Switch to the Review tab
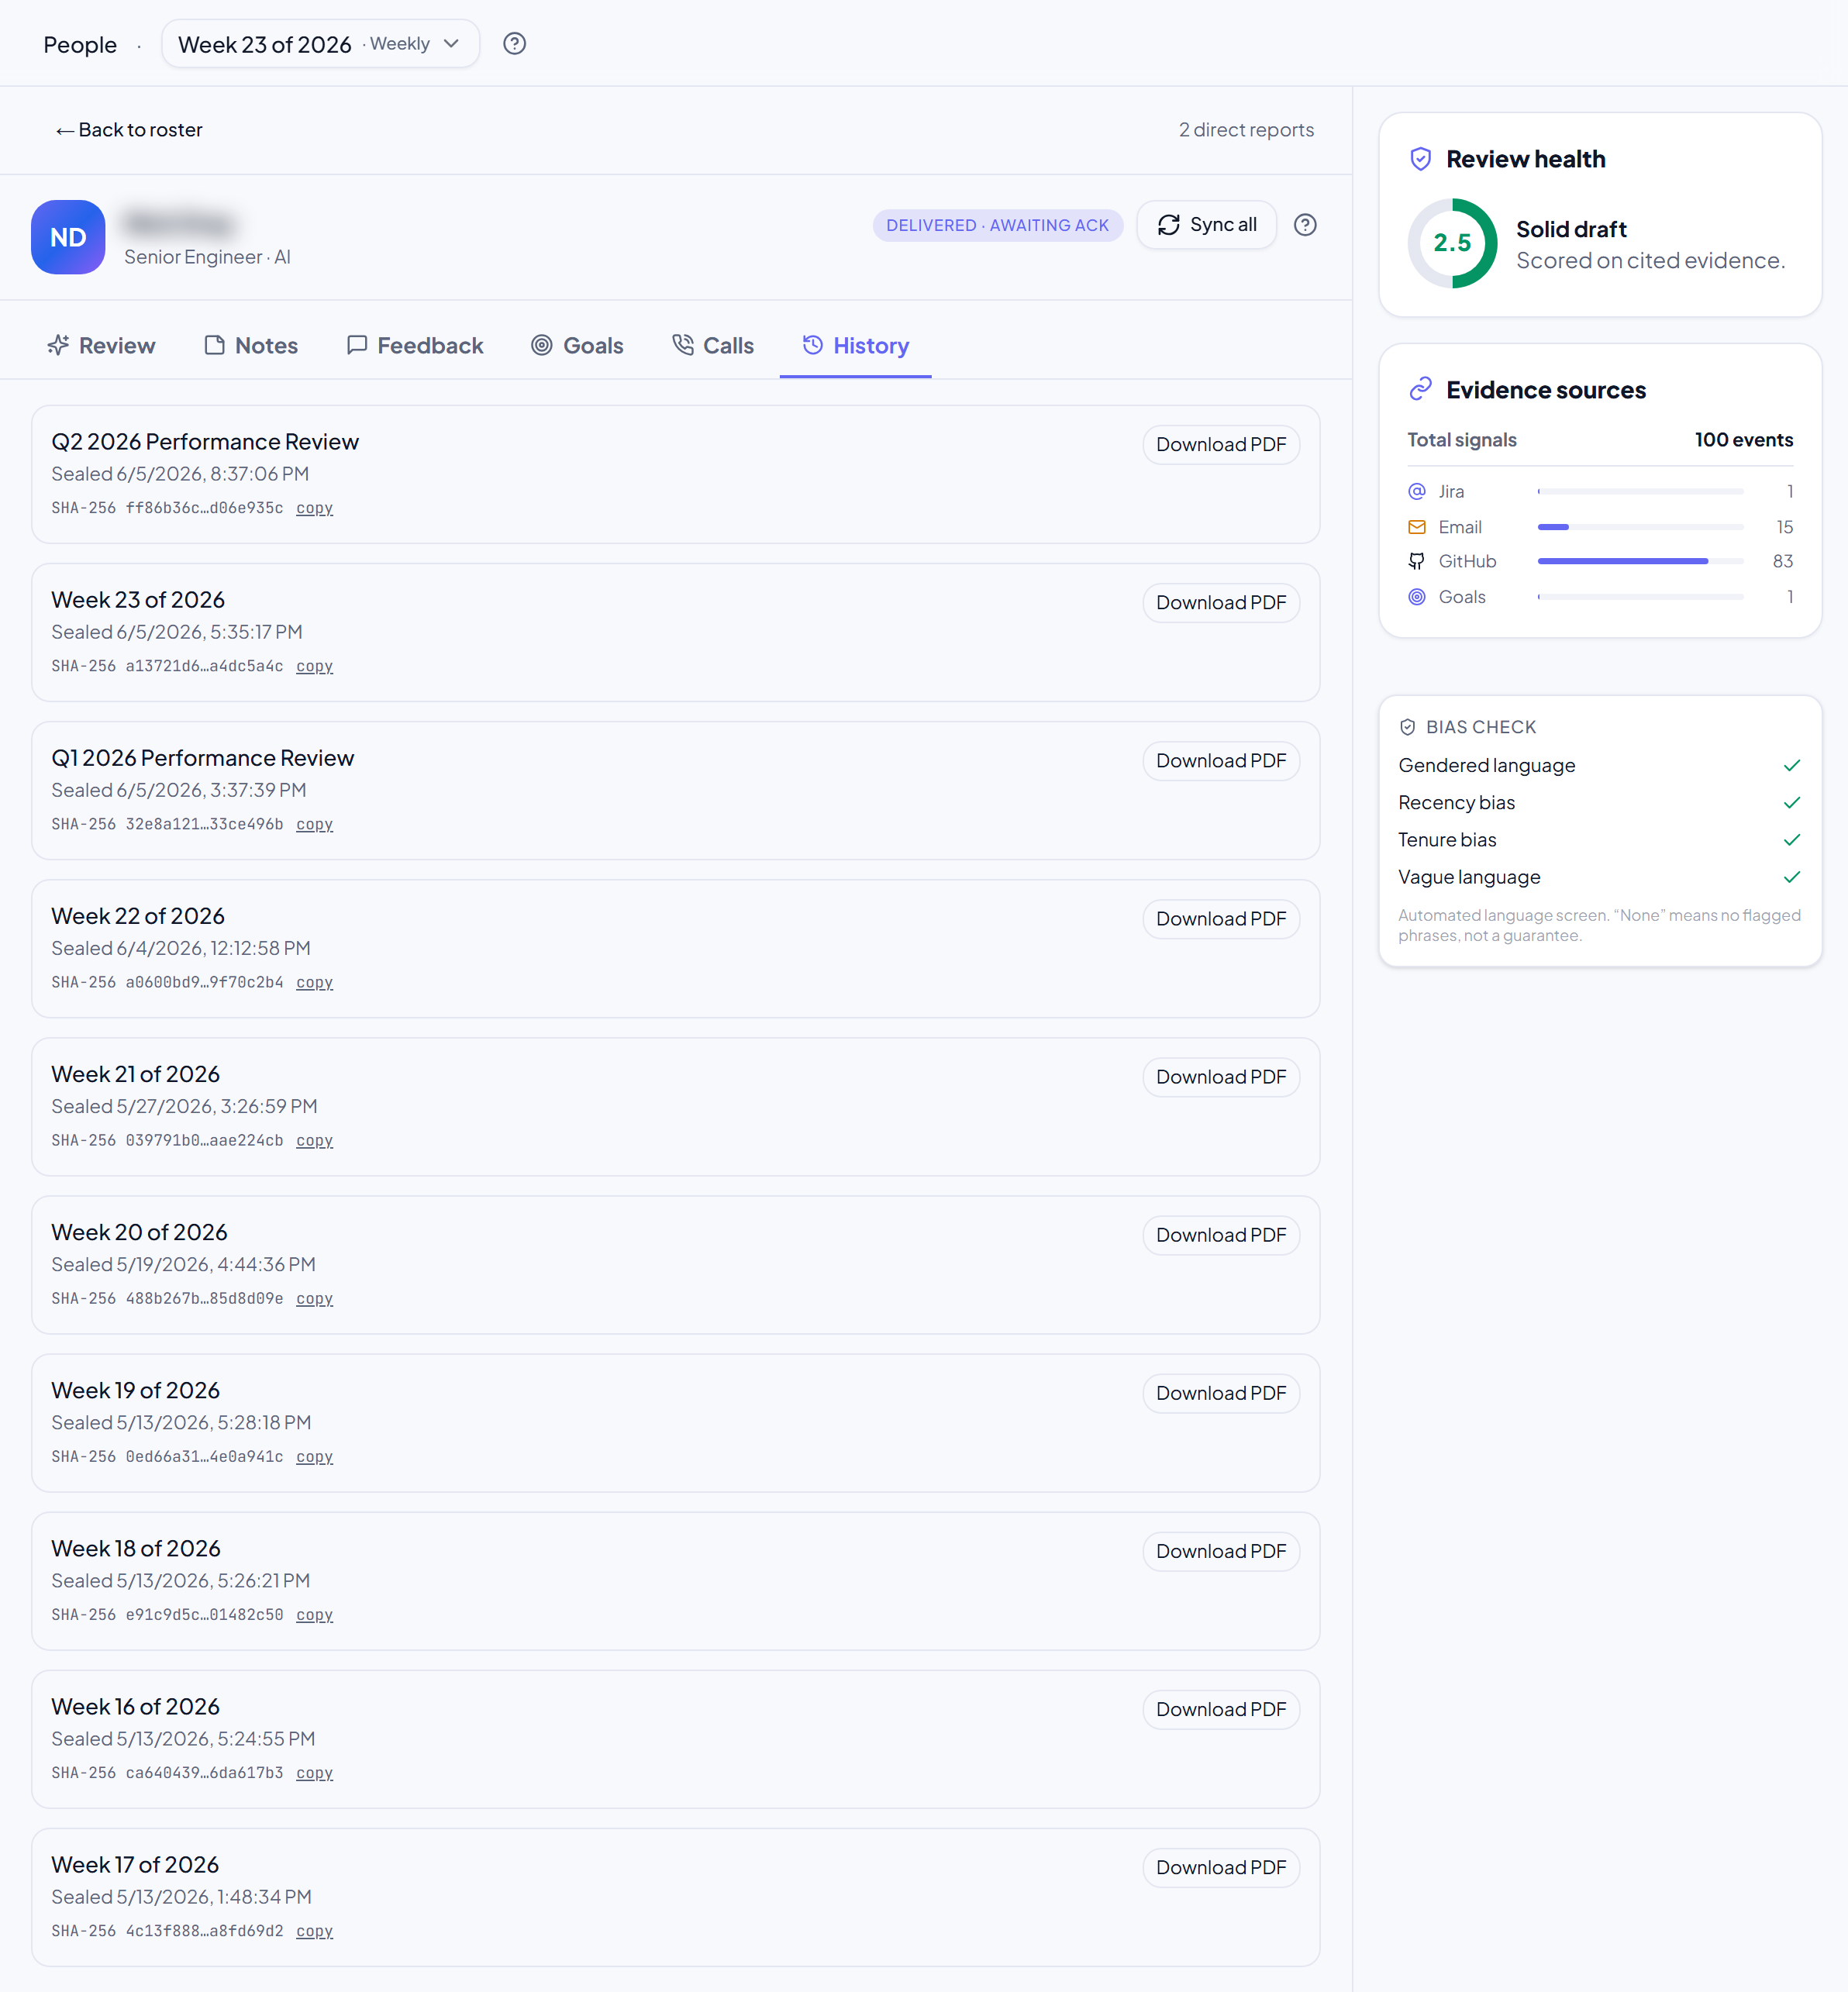This screenshot has width=1848, height=1992. tap(101, 346)
